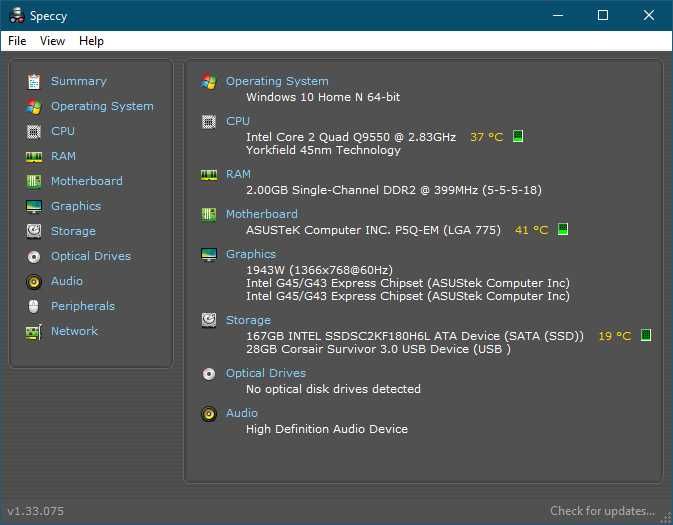The image size is (673, 525).
Task: Select Peripherals label in sidebar
Action: pos(83,306)
